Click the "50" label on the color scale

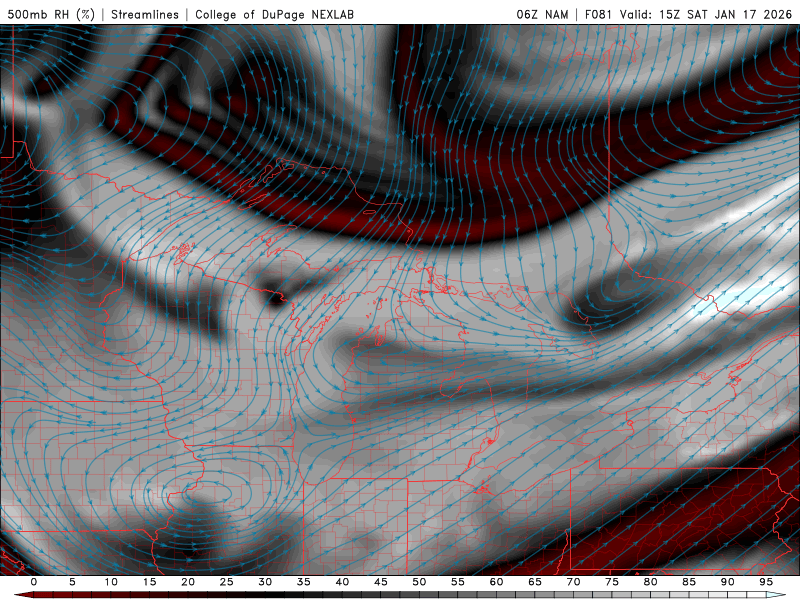click(419, 582)
